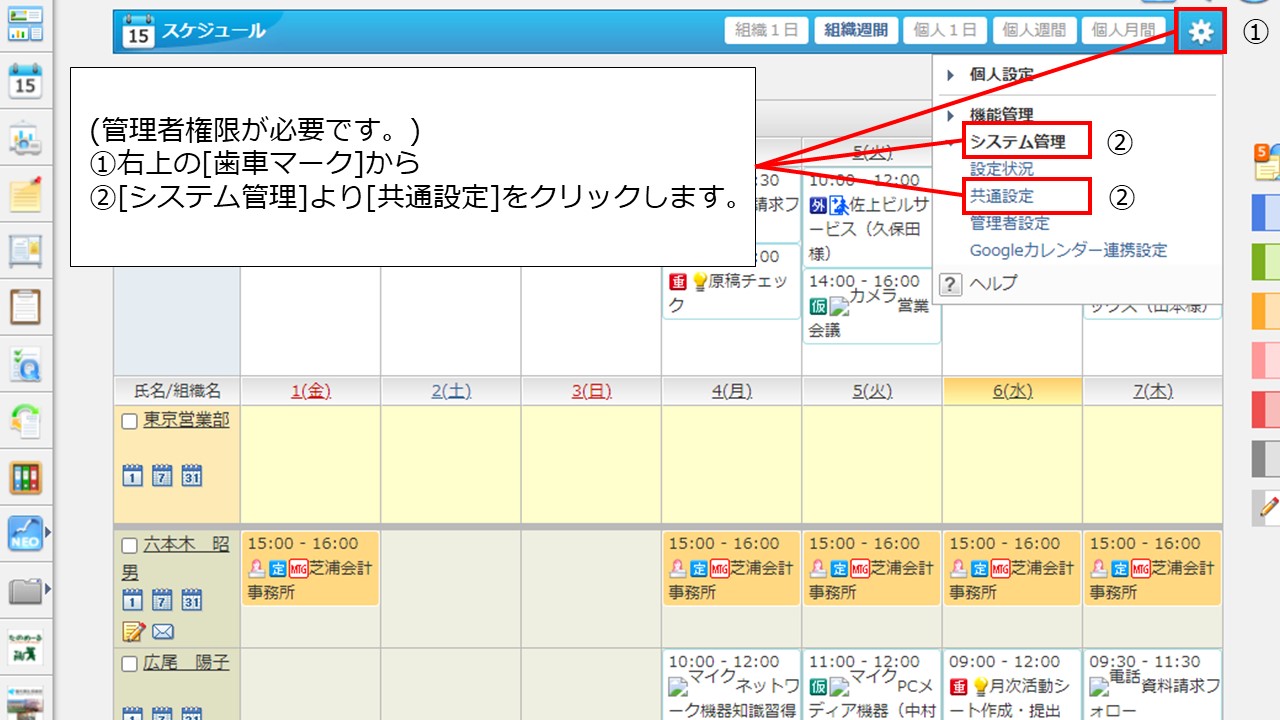Screen dimensions: 1280x720
Task: Open 六本木's Friday 15:00 芝浦会計事務所 event
Action: tap(310, 568)
